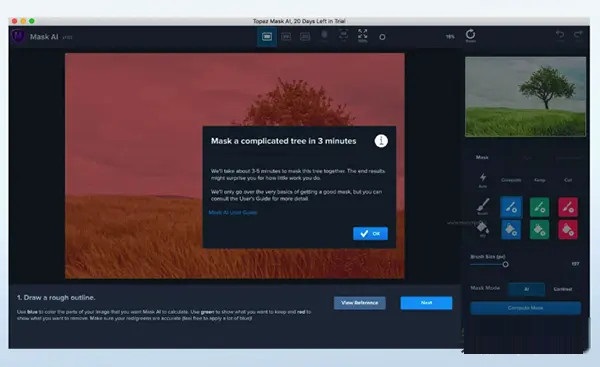Image resolution: width=600 pixels, height=367 pixels.
Task: Select the green Keep brush tool
Action: [x=539, y=207]
